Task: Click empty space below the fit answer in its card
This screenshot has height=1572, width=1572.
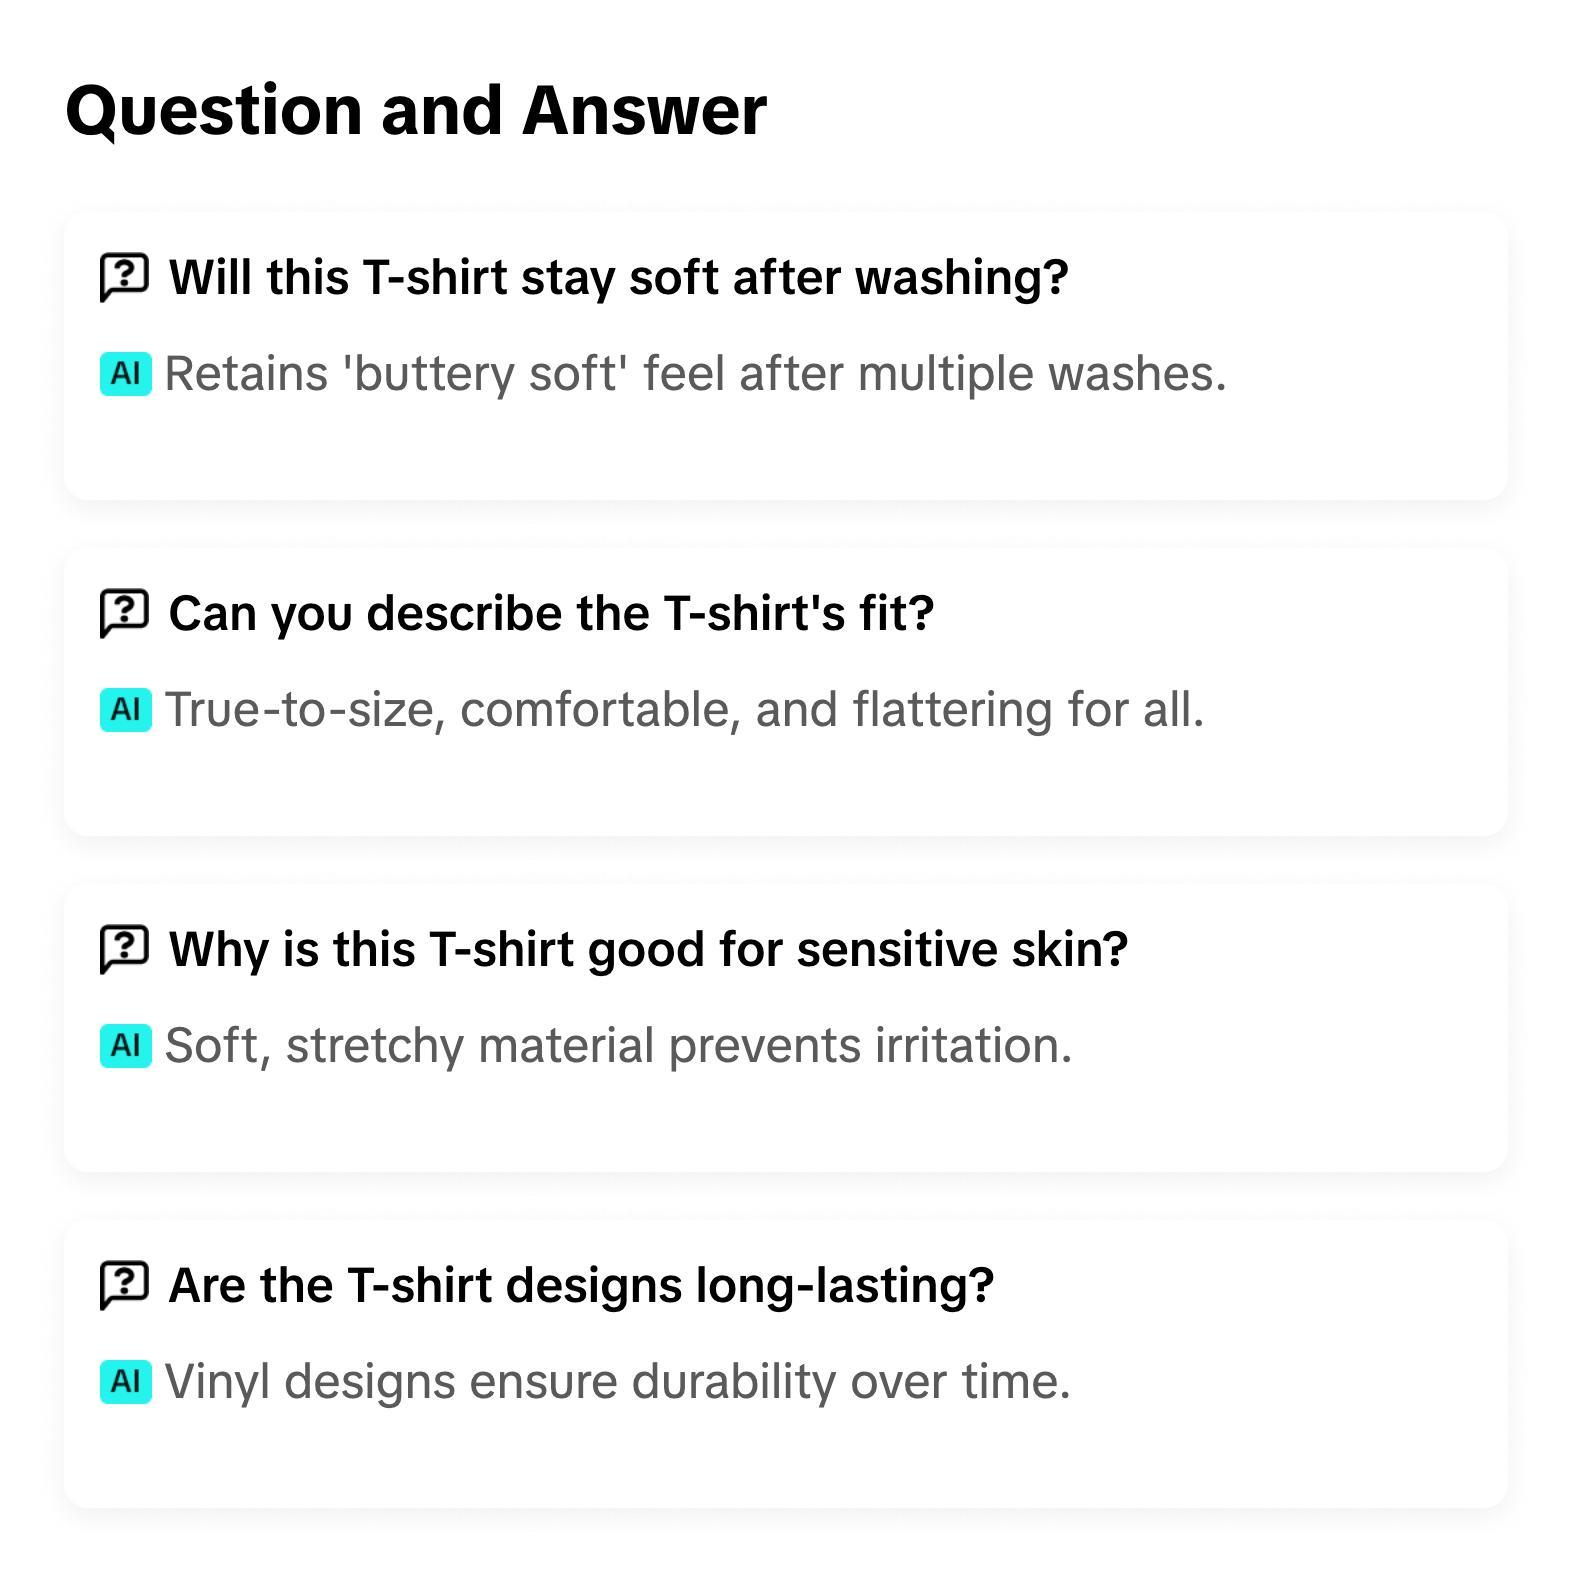Action: [x=785, y=786]
